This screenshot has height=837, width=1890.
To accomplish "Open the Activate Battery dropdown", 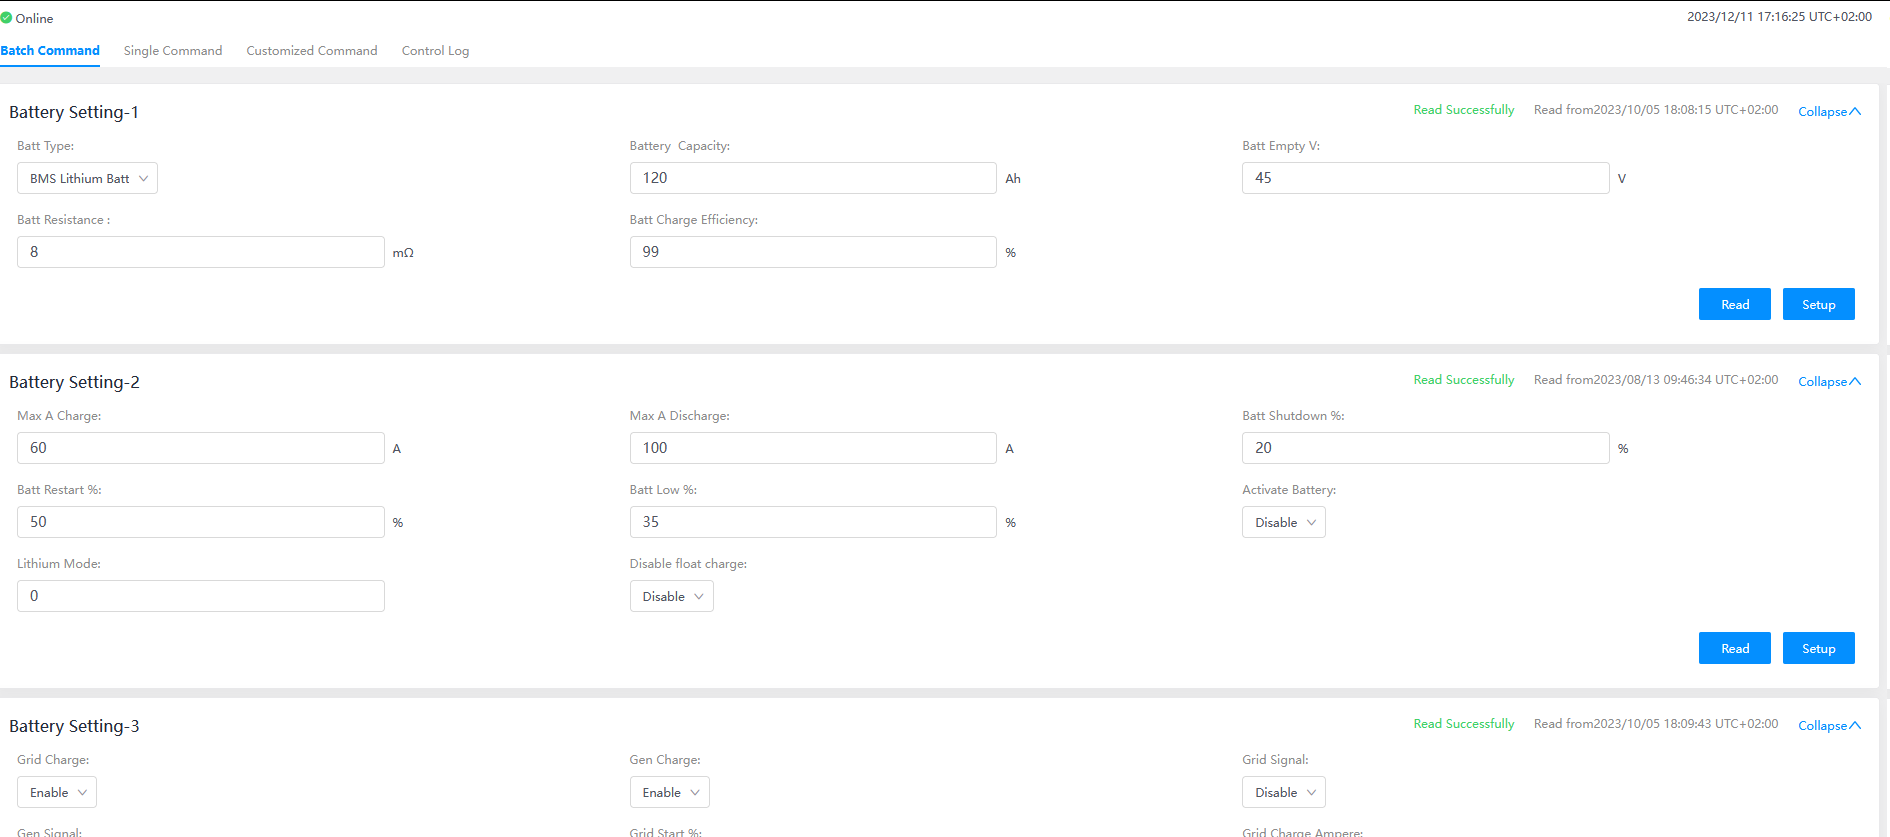I will (x=1284, y=522).
